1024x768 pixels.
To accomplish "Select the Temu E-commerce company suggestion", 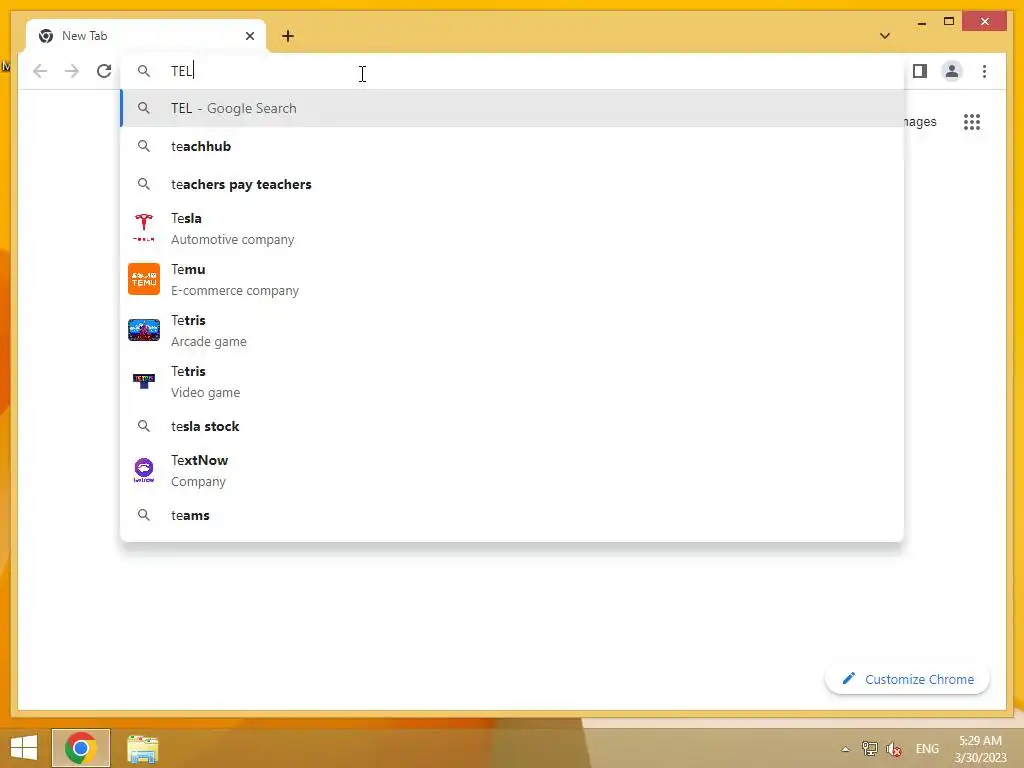I will coord(513,280).
